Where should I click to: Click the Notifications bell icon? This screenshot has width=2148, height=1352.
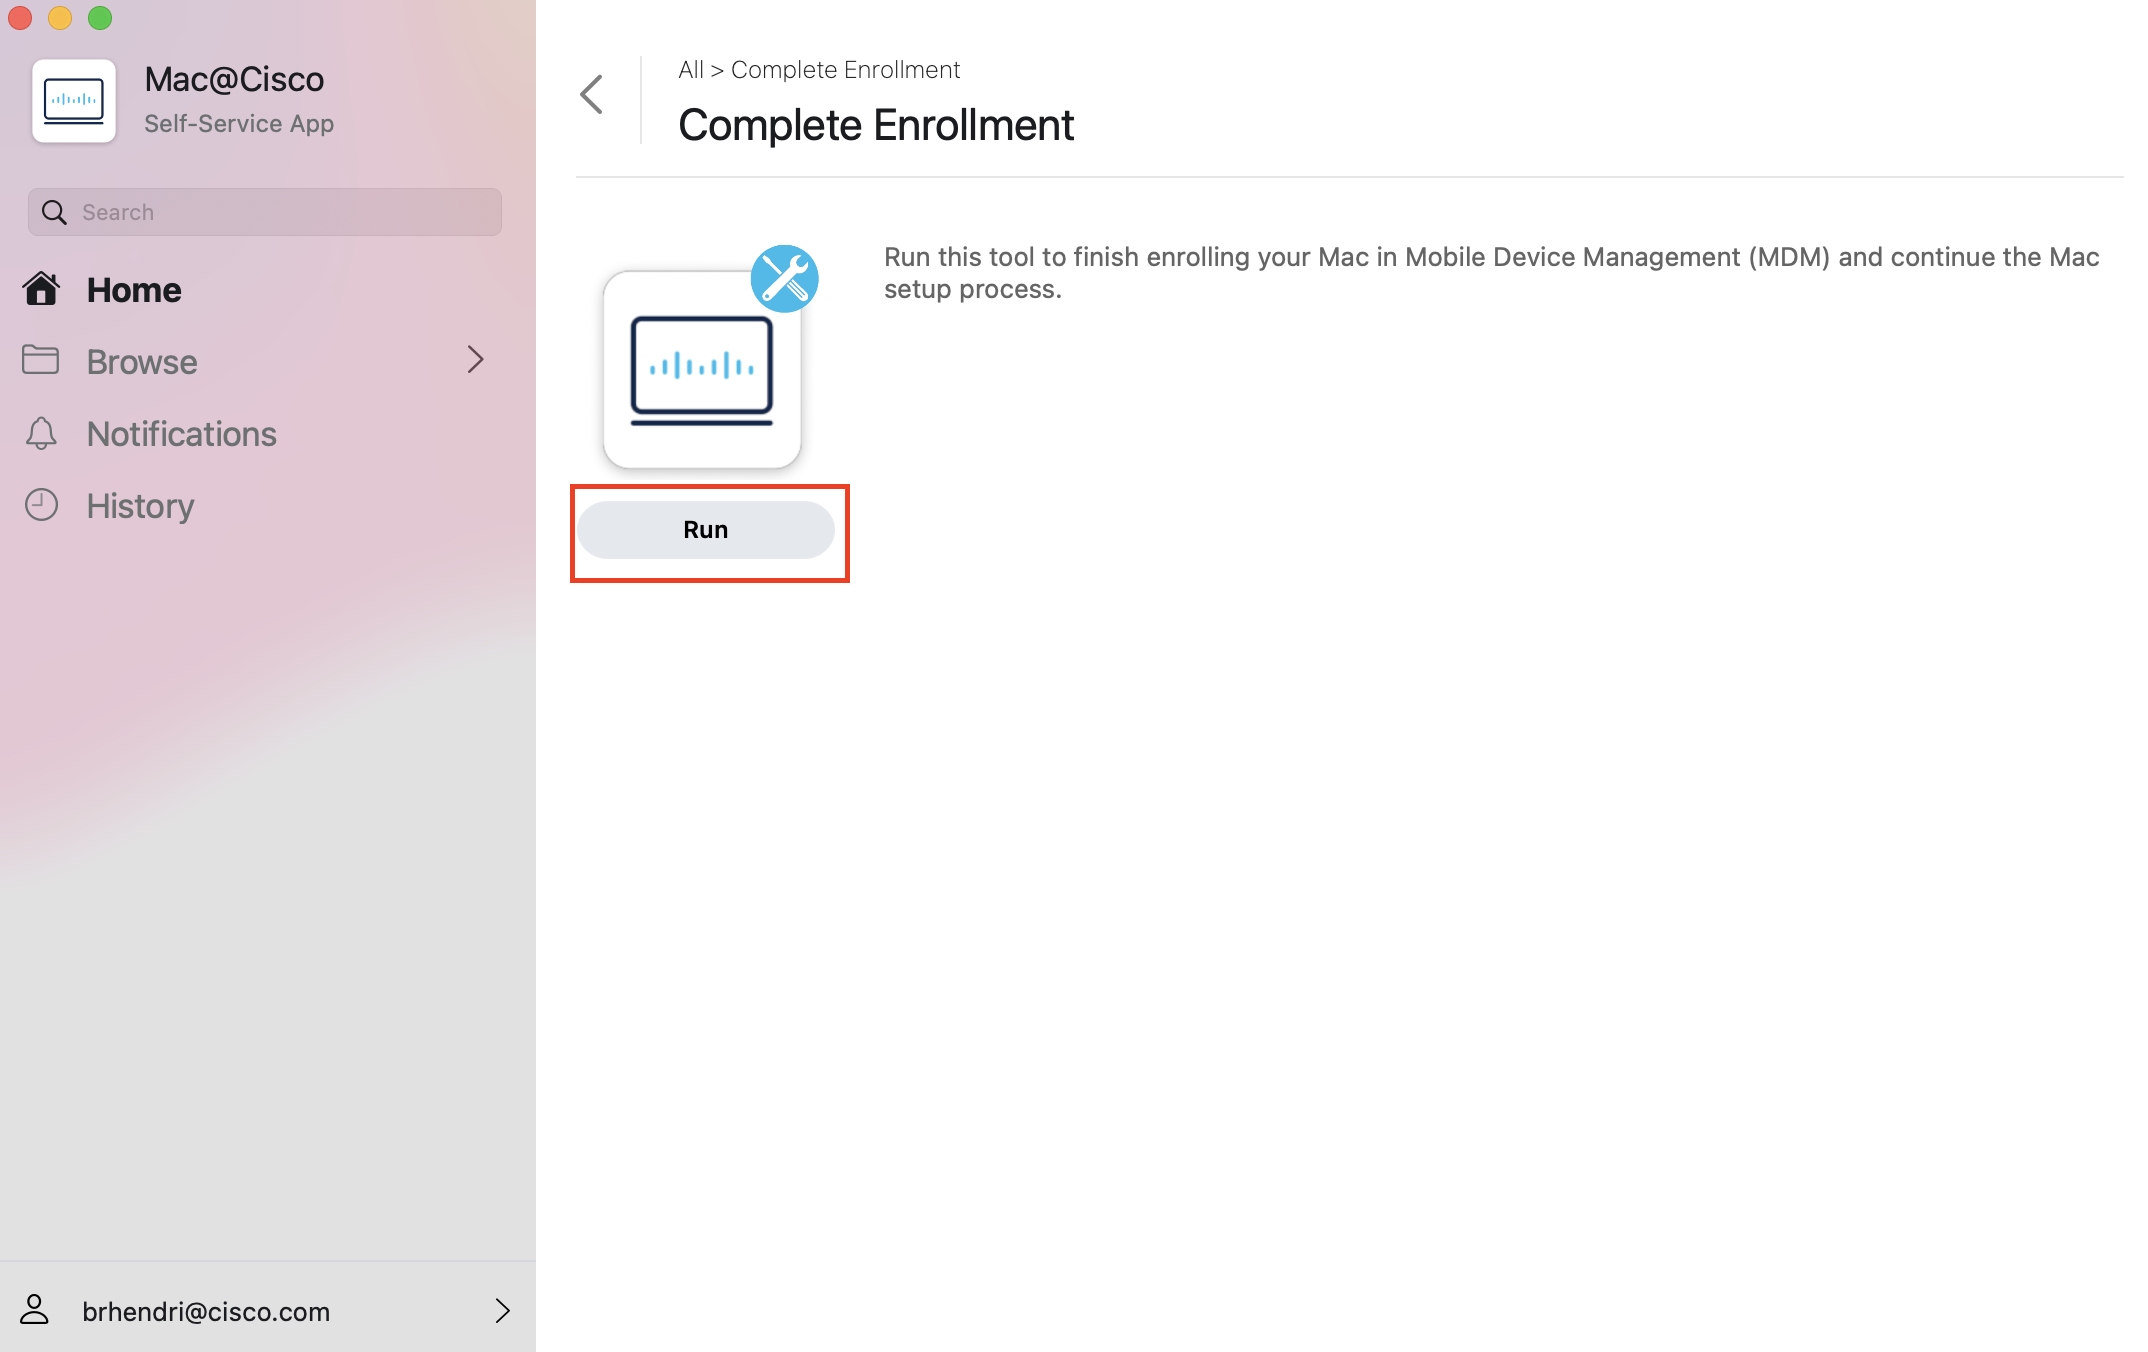pos(41,433)
